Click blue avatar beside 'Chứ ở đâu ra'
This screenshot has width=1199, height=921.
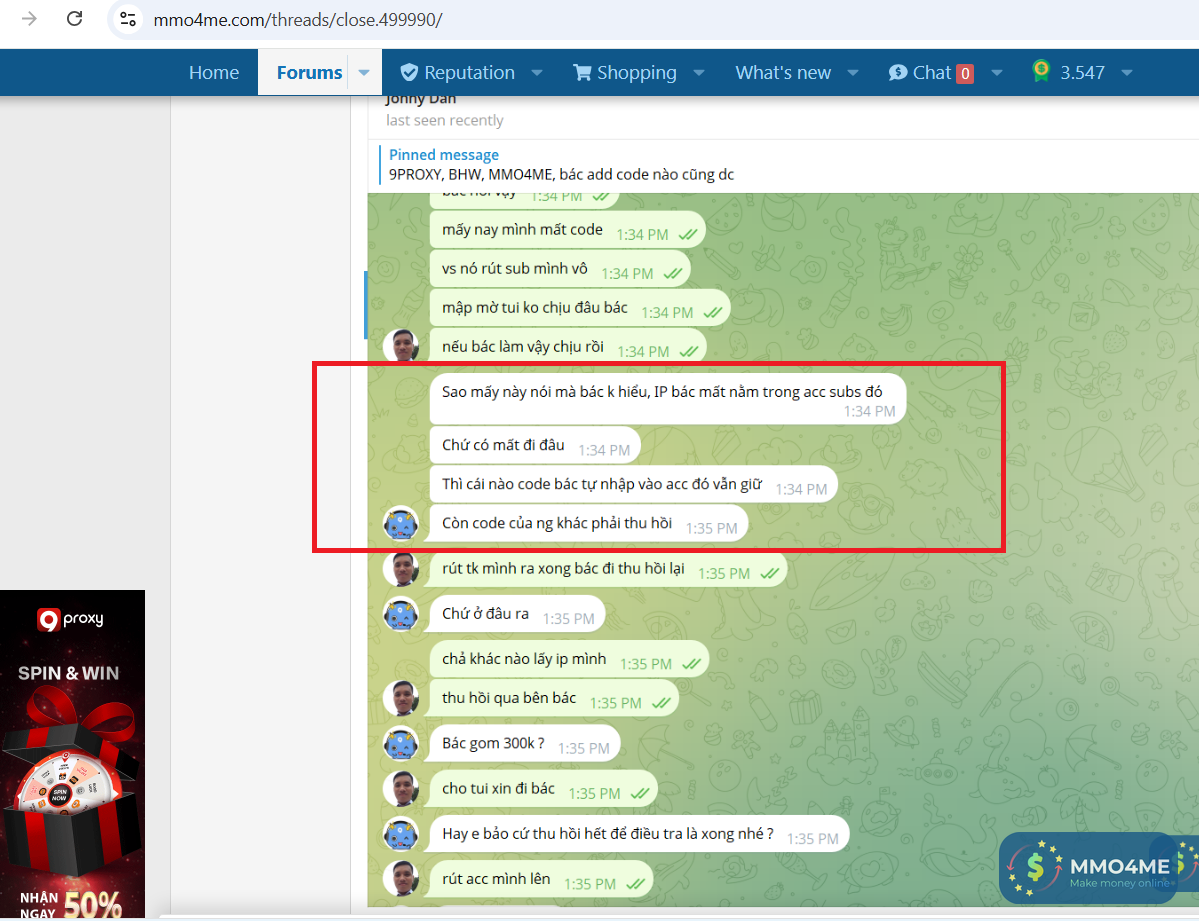pyautogui.click(x=401, y=615)
